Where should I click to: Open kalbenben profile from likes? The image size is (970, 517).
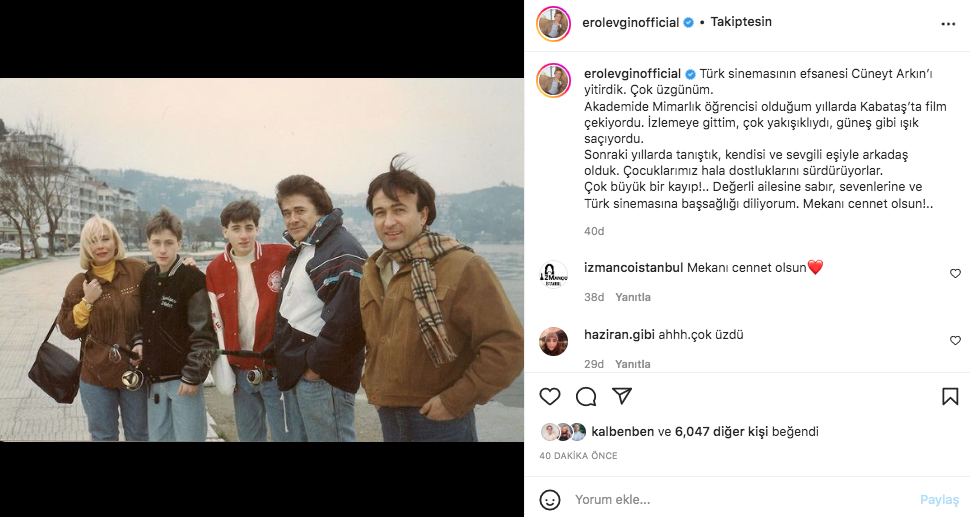pos(622,432)
